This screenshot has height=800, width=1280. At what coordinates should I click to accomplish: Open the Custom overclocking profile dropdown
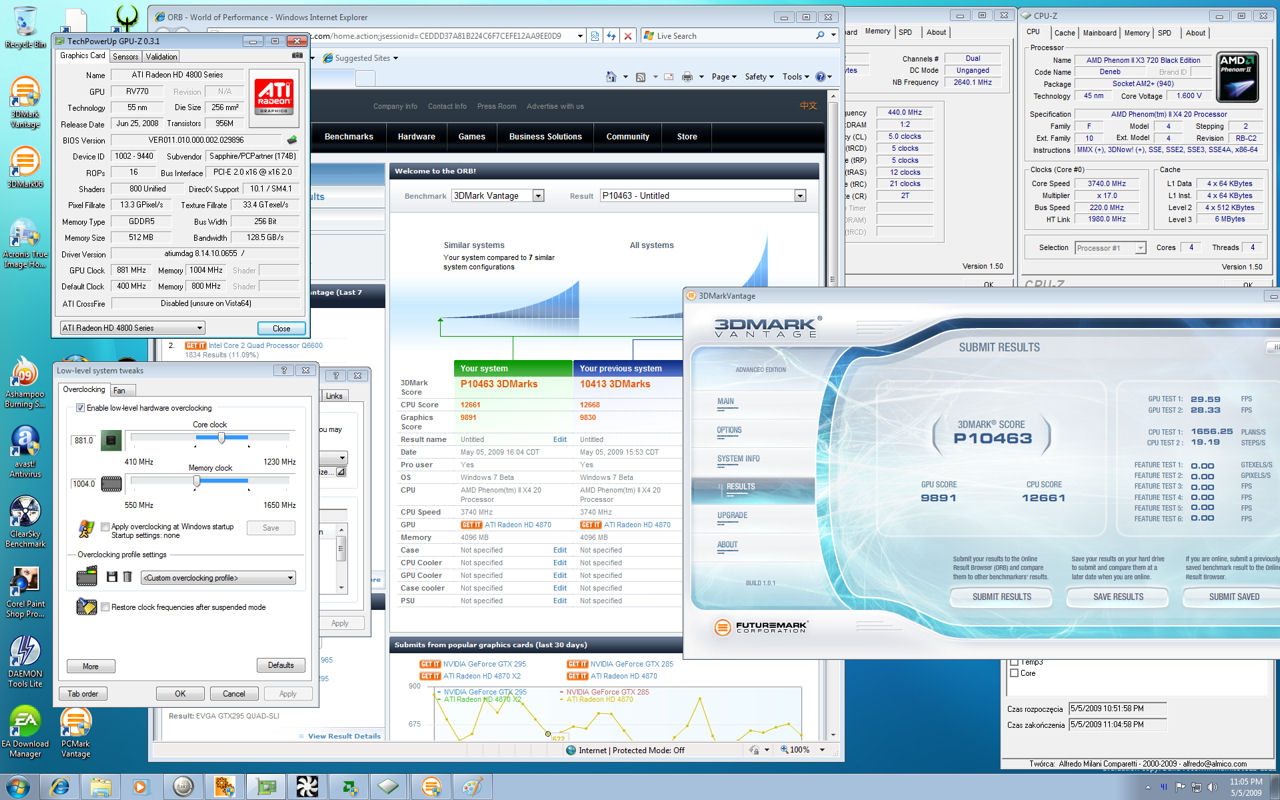(x=218, y=577)
